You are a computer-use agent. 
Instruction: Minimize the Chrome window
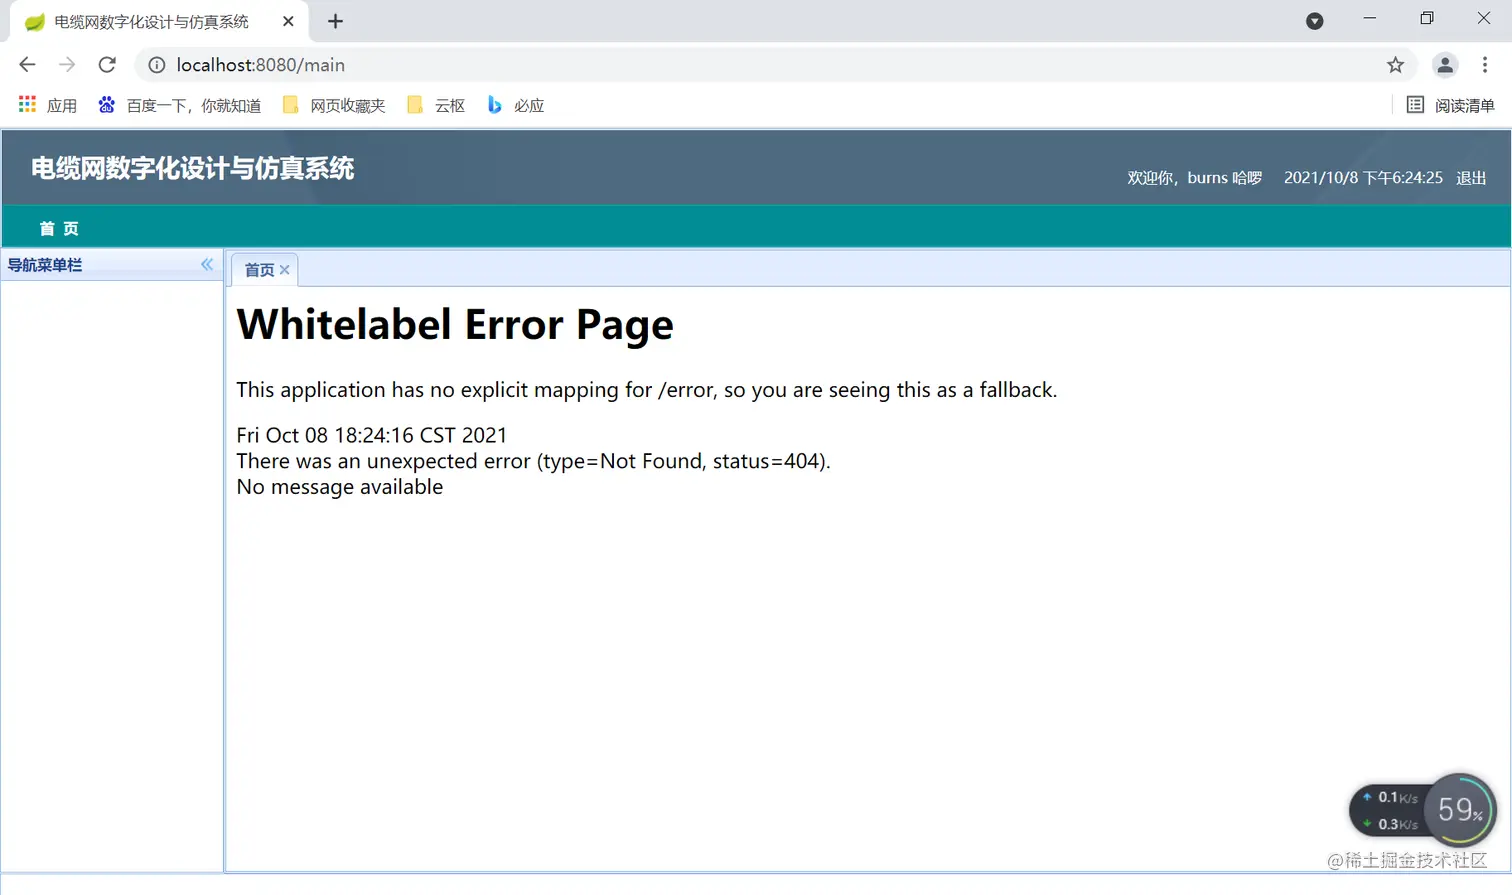[x=1370, y=18]
